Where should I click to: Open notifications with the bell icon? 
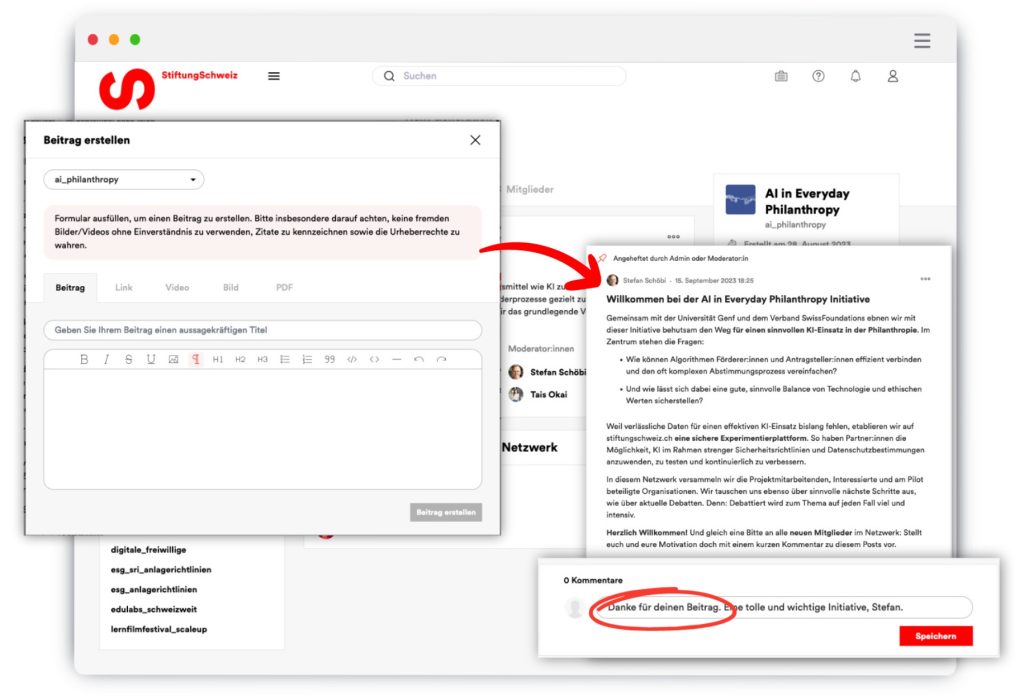point(856,76)
